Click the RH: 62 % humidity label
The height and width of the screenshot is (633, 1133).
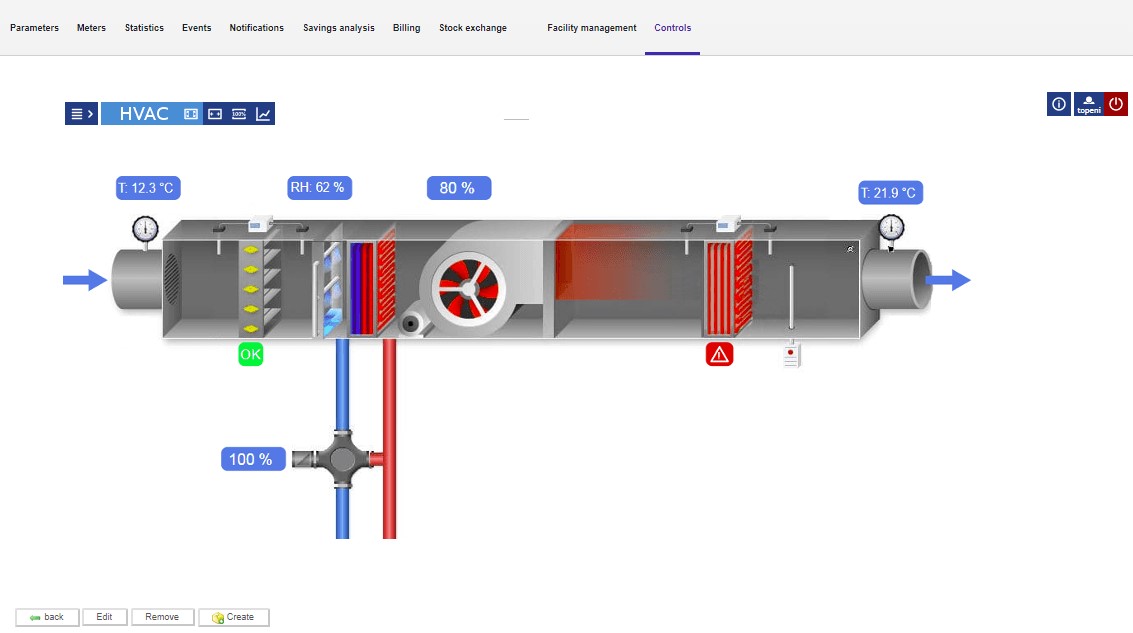pos(319,187)
